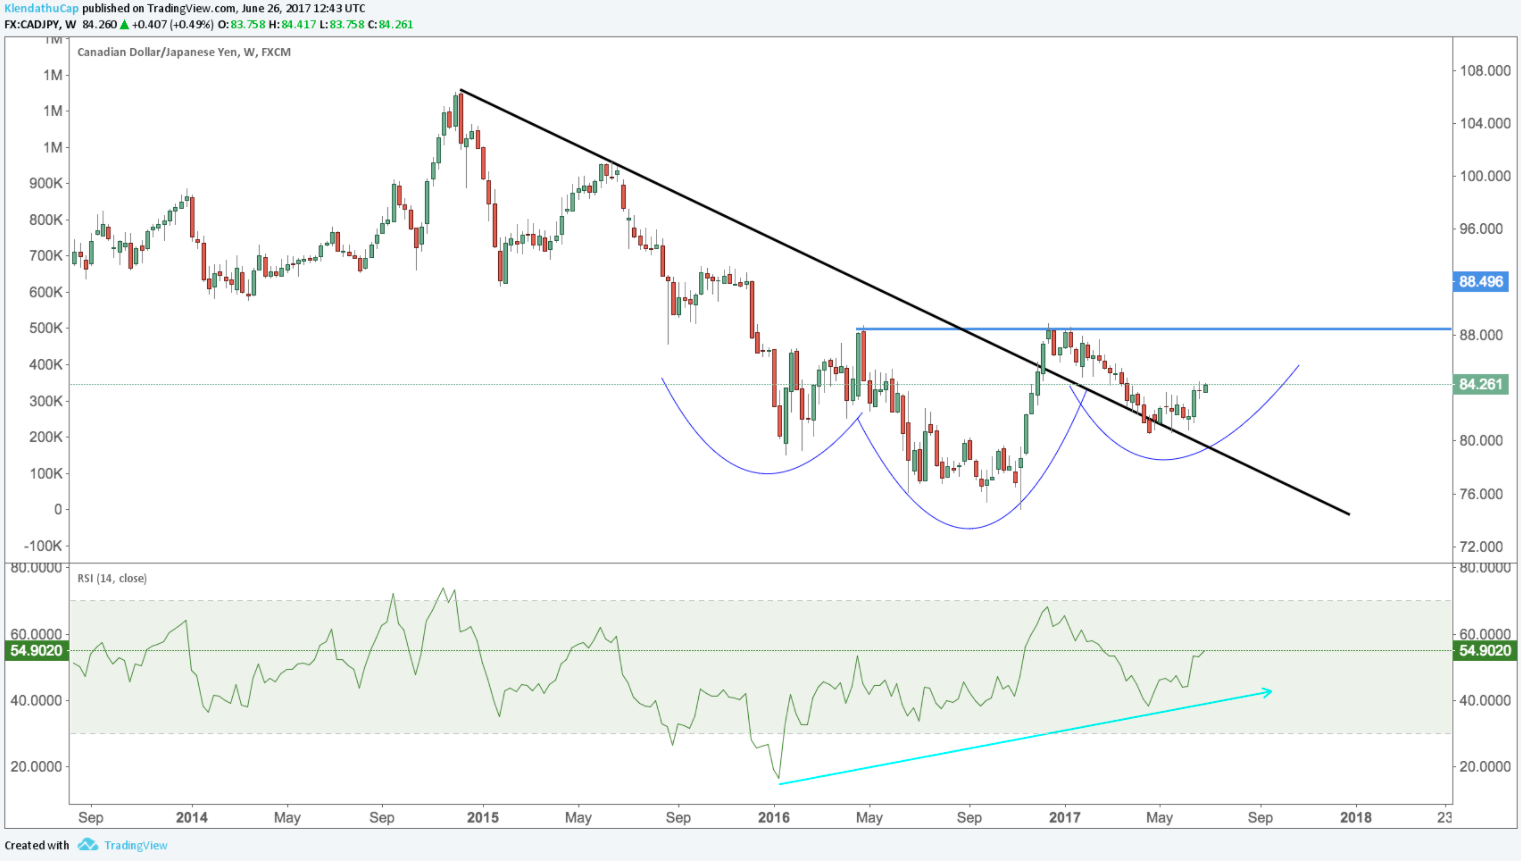
Task: Click the cyan arrowhead on RSI trendline
Action: [1267, 691]
